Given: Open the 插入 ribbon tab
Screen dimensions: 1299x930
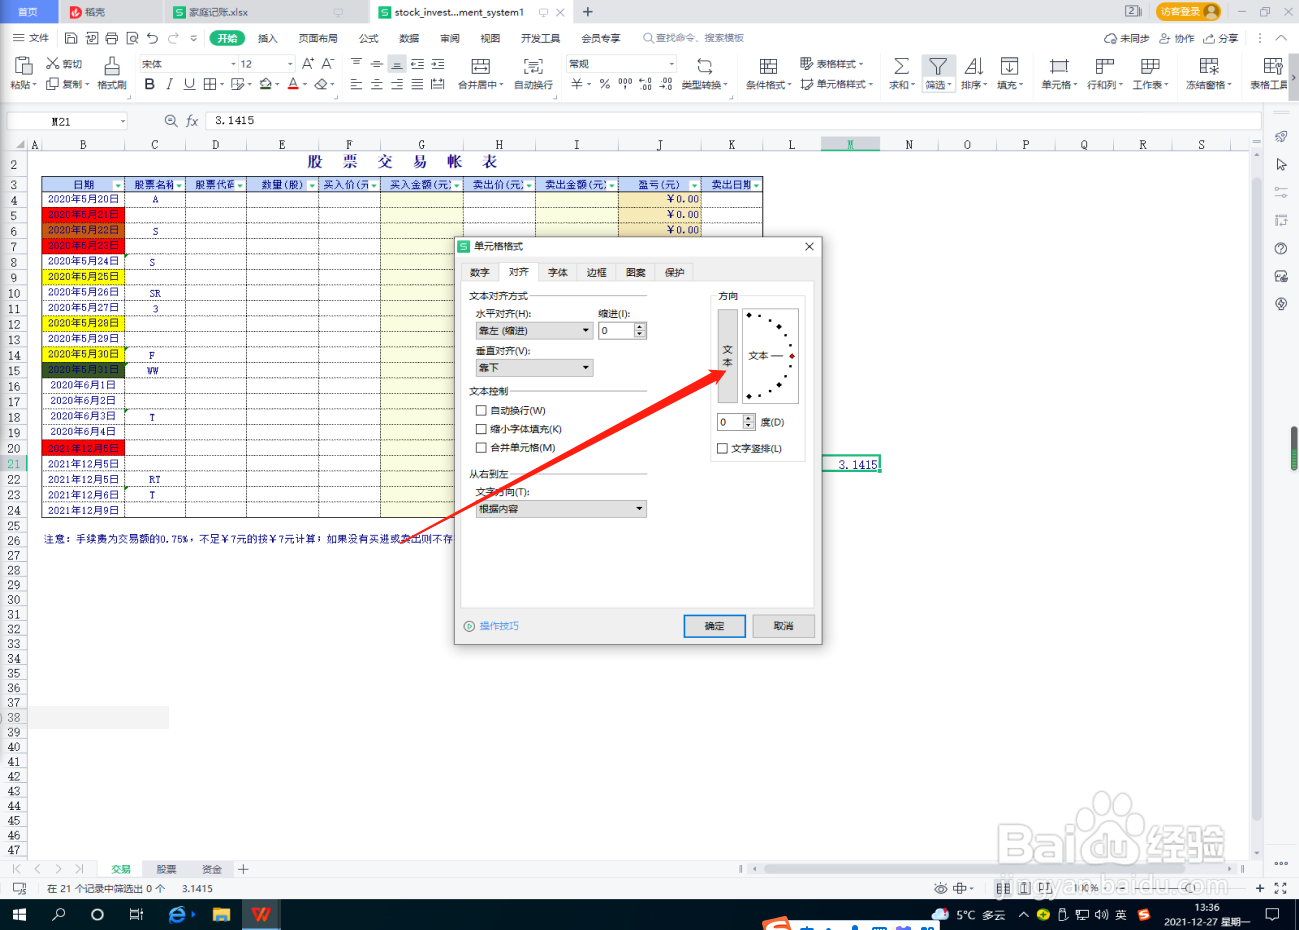Looking at the screenshot, I should (268, 38).
